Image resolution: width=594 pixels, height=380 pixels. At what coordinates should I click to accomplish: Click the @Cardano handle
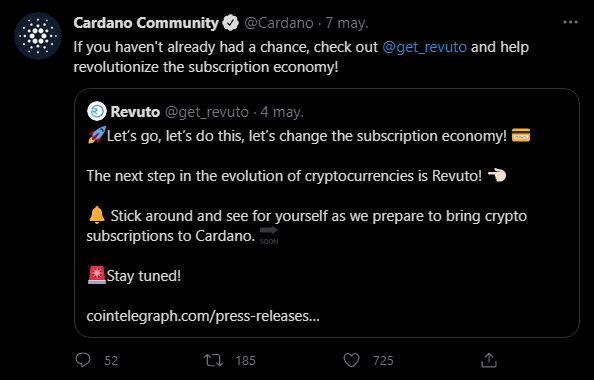coord(279,23)
